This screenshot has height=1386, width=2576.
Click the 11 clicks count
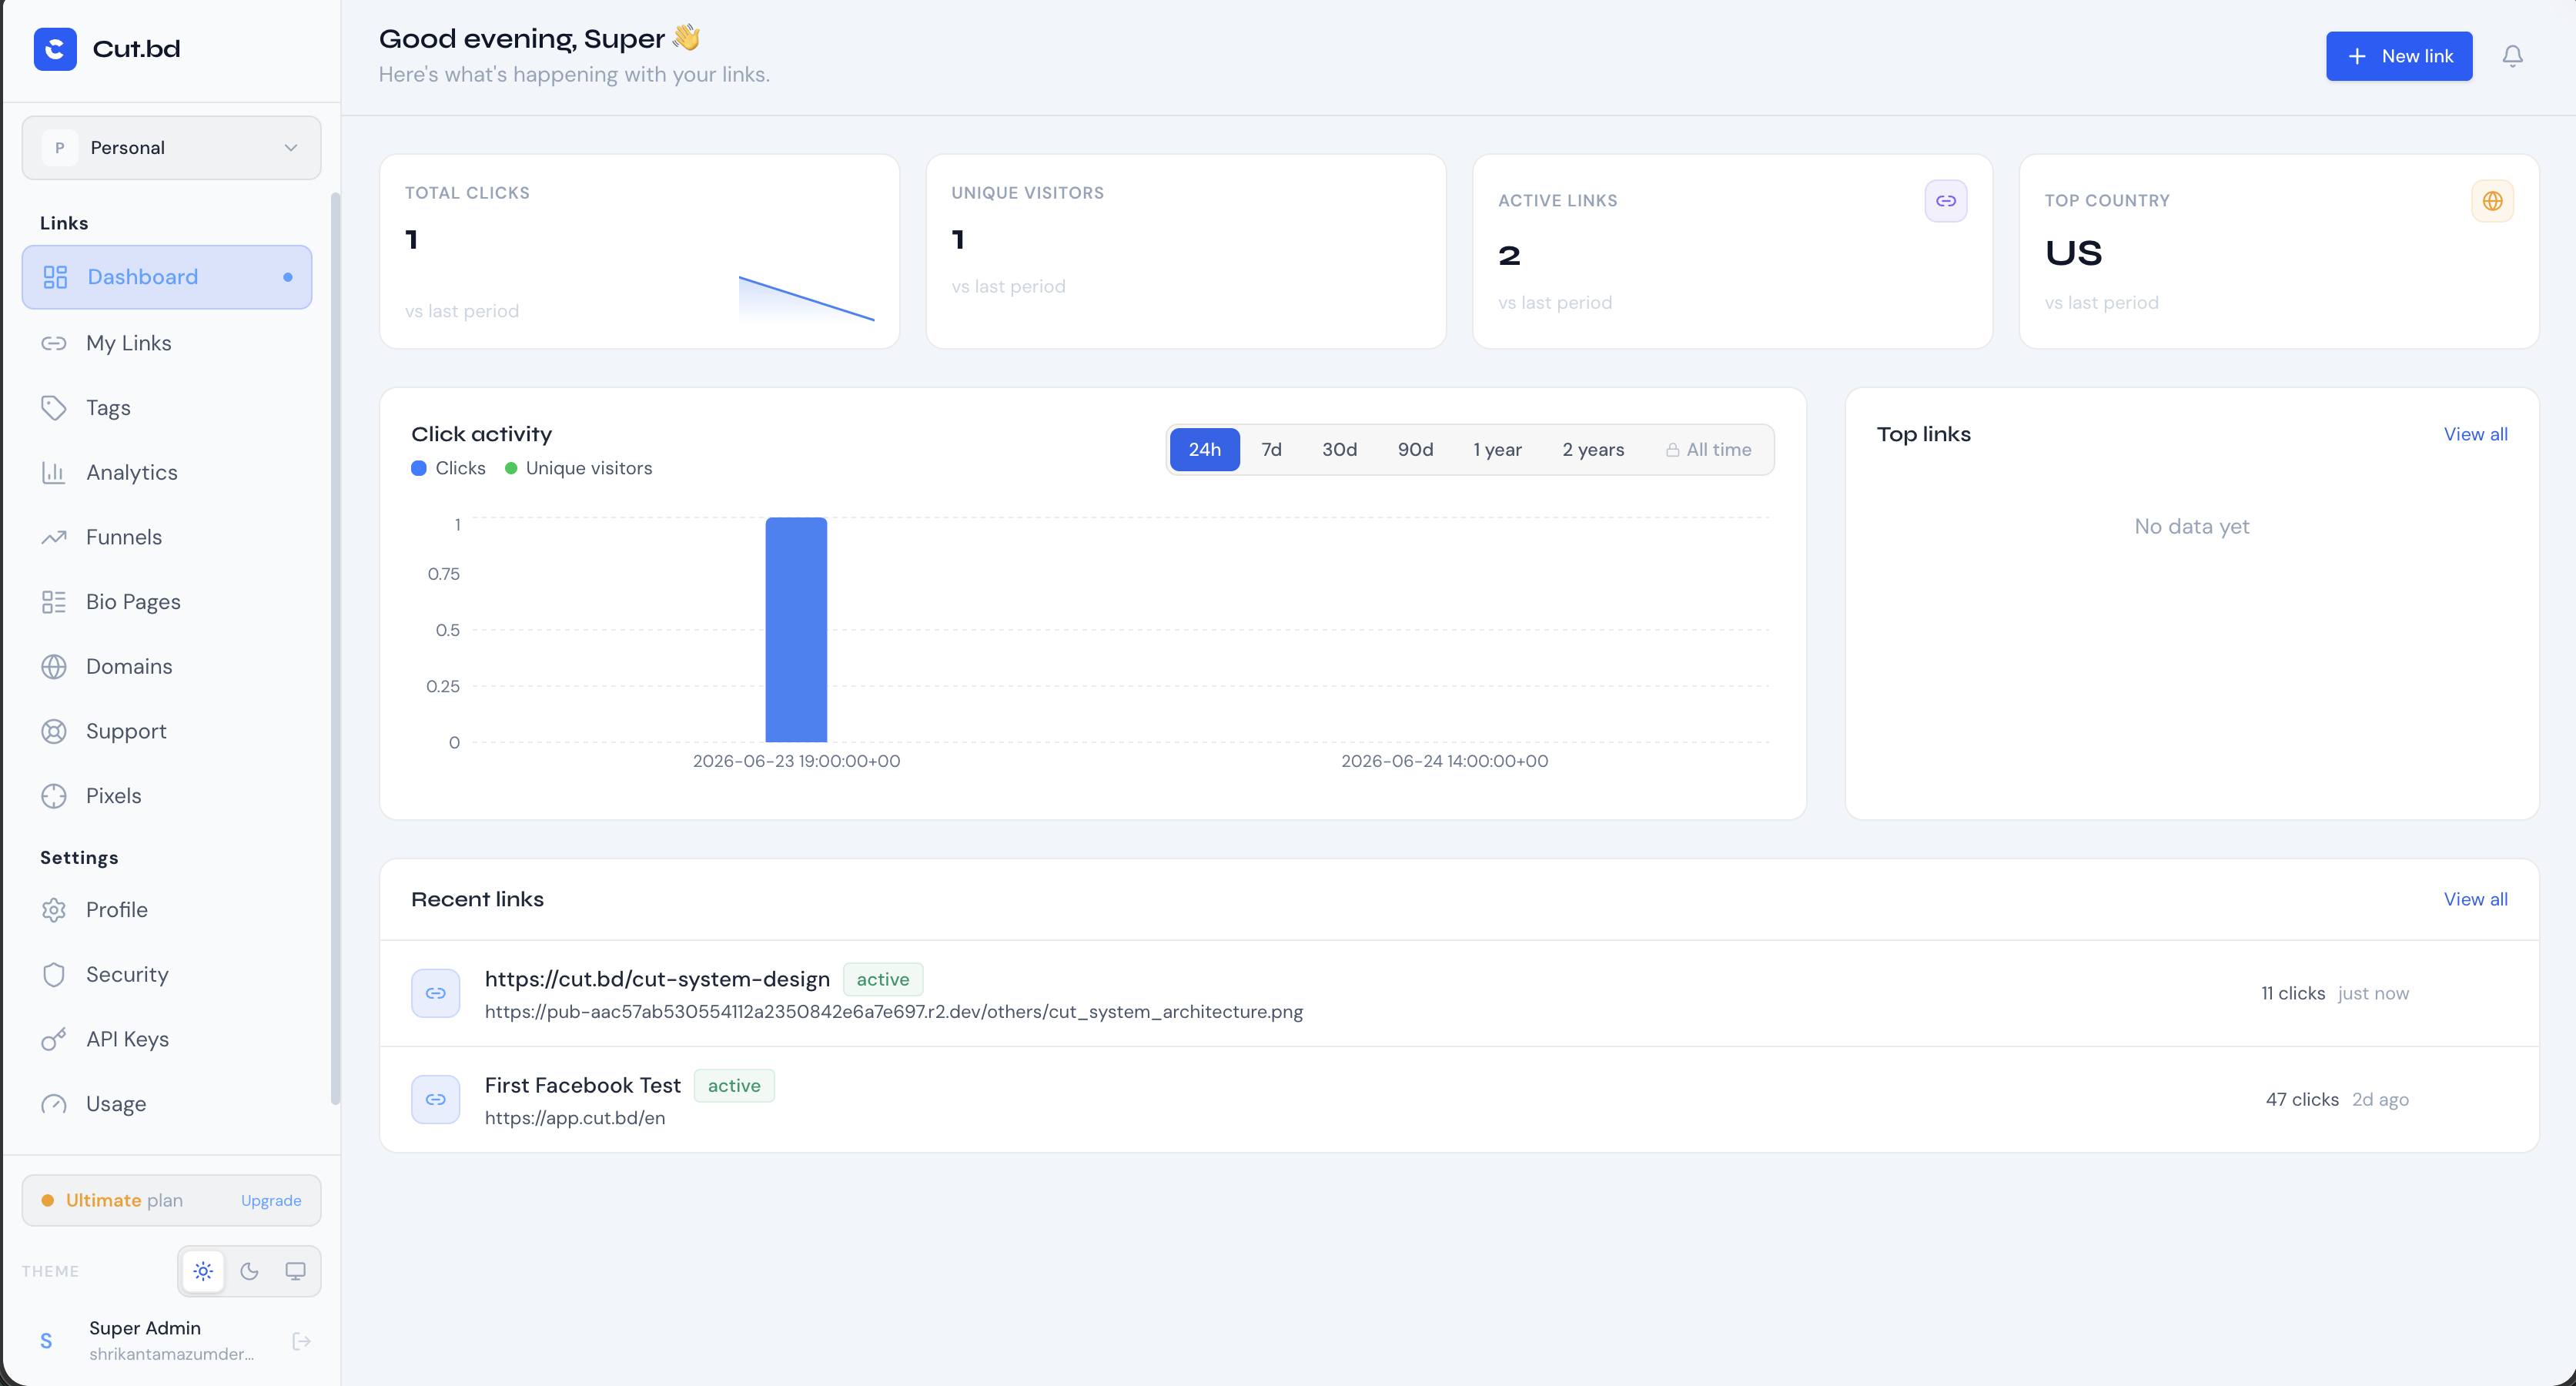[x=2293, y=993]
